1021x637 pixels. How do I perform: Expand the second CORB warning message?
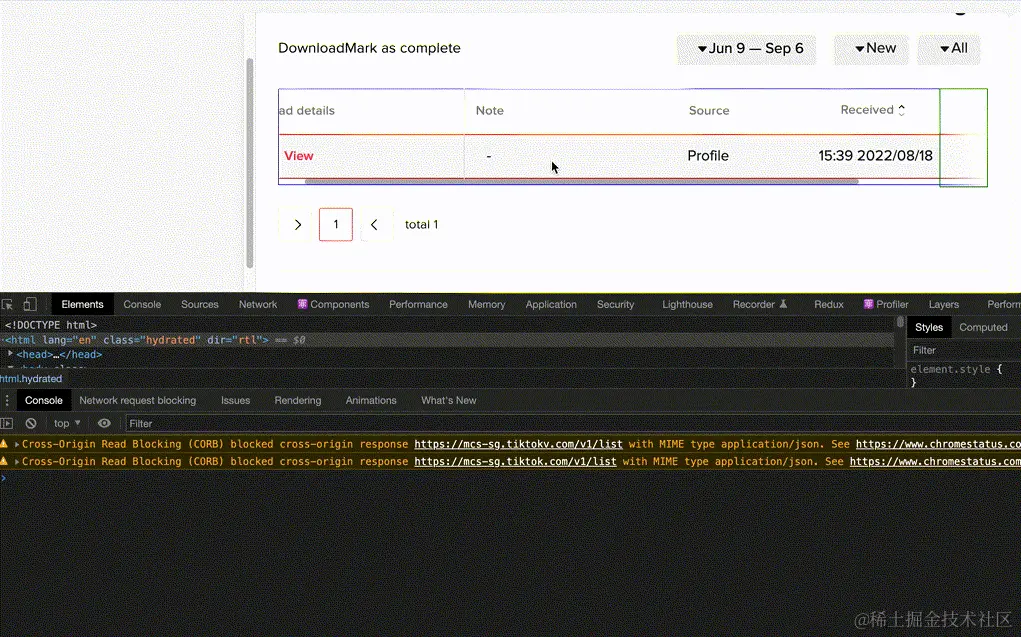16,461
